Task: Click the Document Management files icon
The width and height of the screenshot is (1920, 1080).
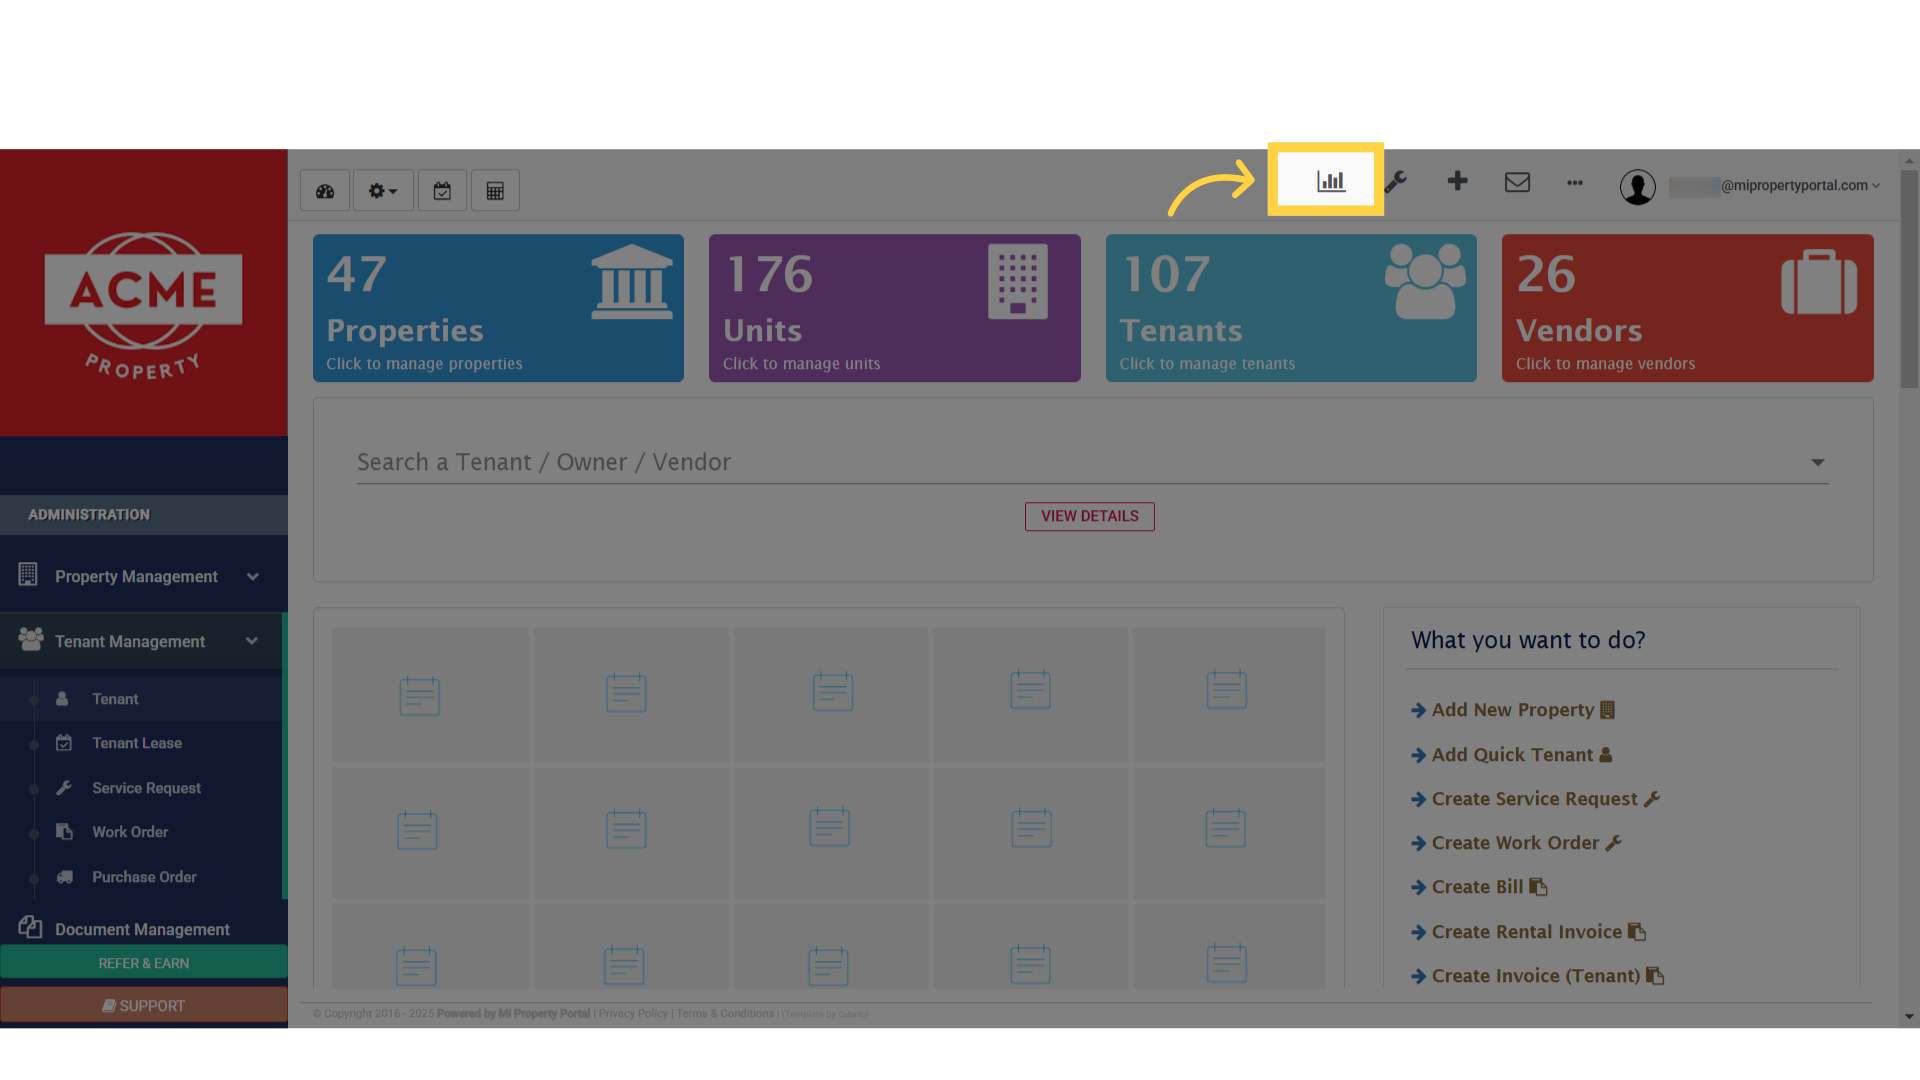Action: pyautogui.click(x=30, y=927)
